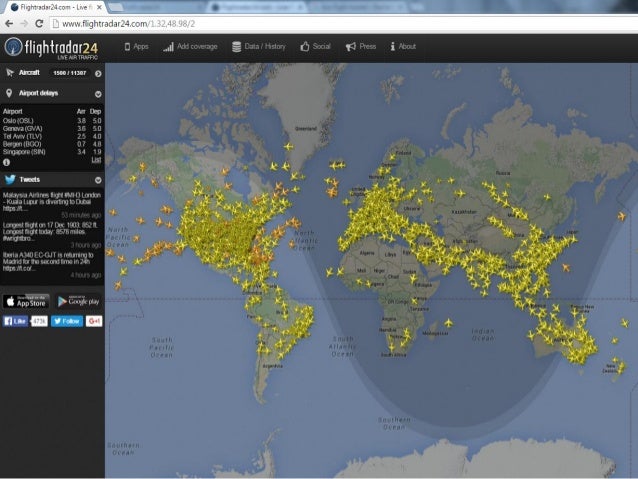
Task: Click the browser back arrow
Action: pyautogui.click(x=9, y=24)
